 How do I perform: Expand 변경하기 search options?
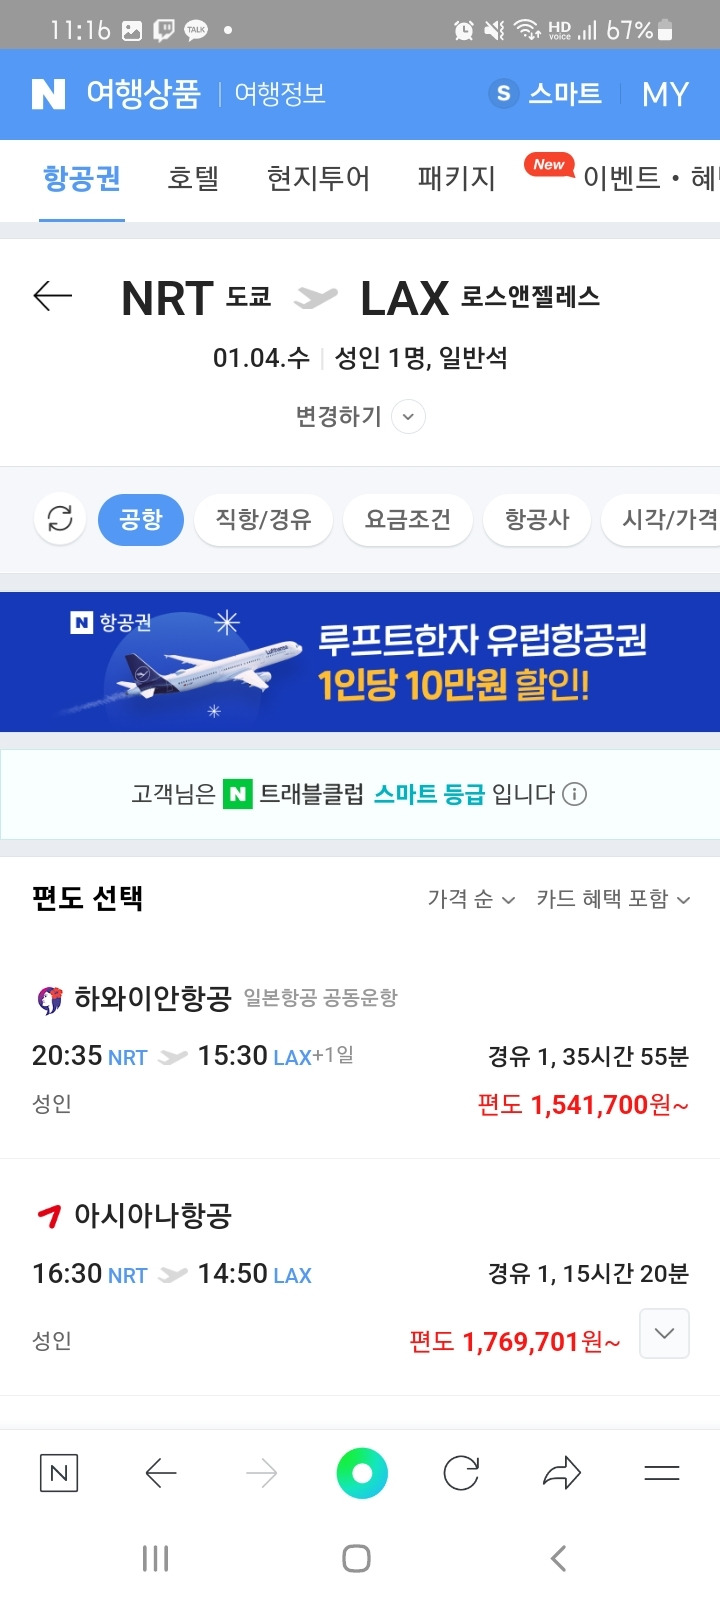pyautogui.click(x=360, y=416)
